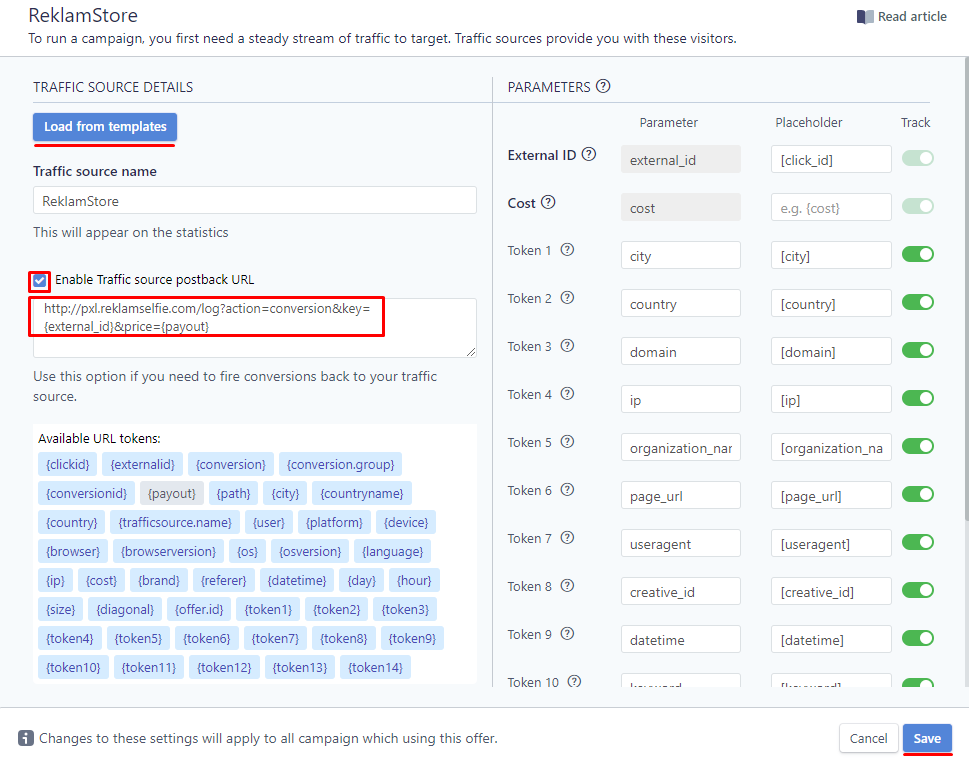969x767 pixels.
Task: Edit the External ID placeholder [click_id] field
Action: click(x=831, y=159)
